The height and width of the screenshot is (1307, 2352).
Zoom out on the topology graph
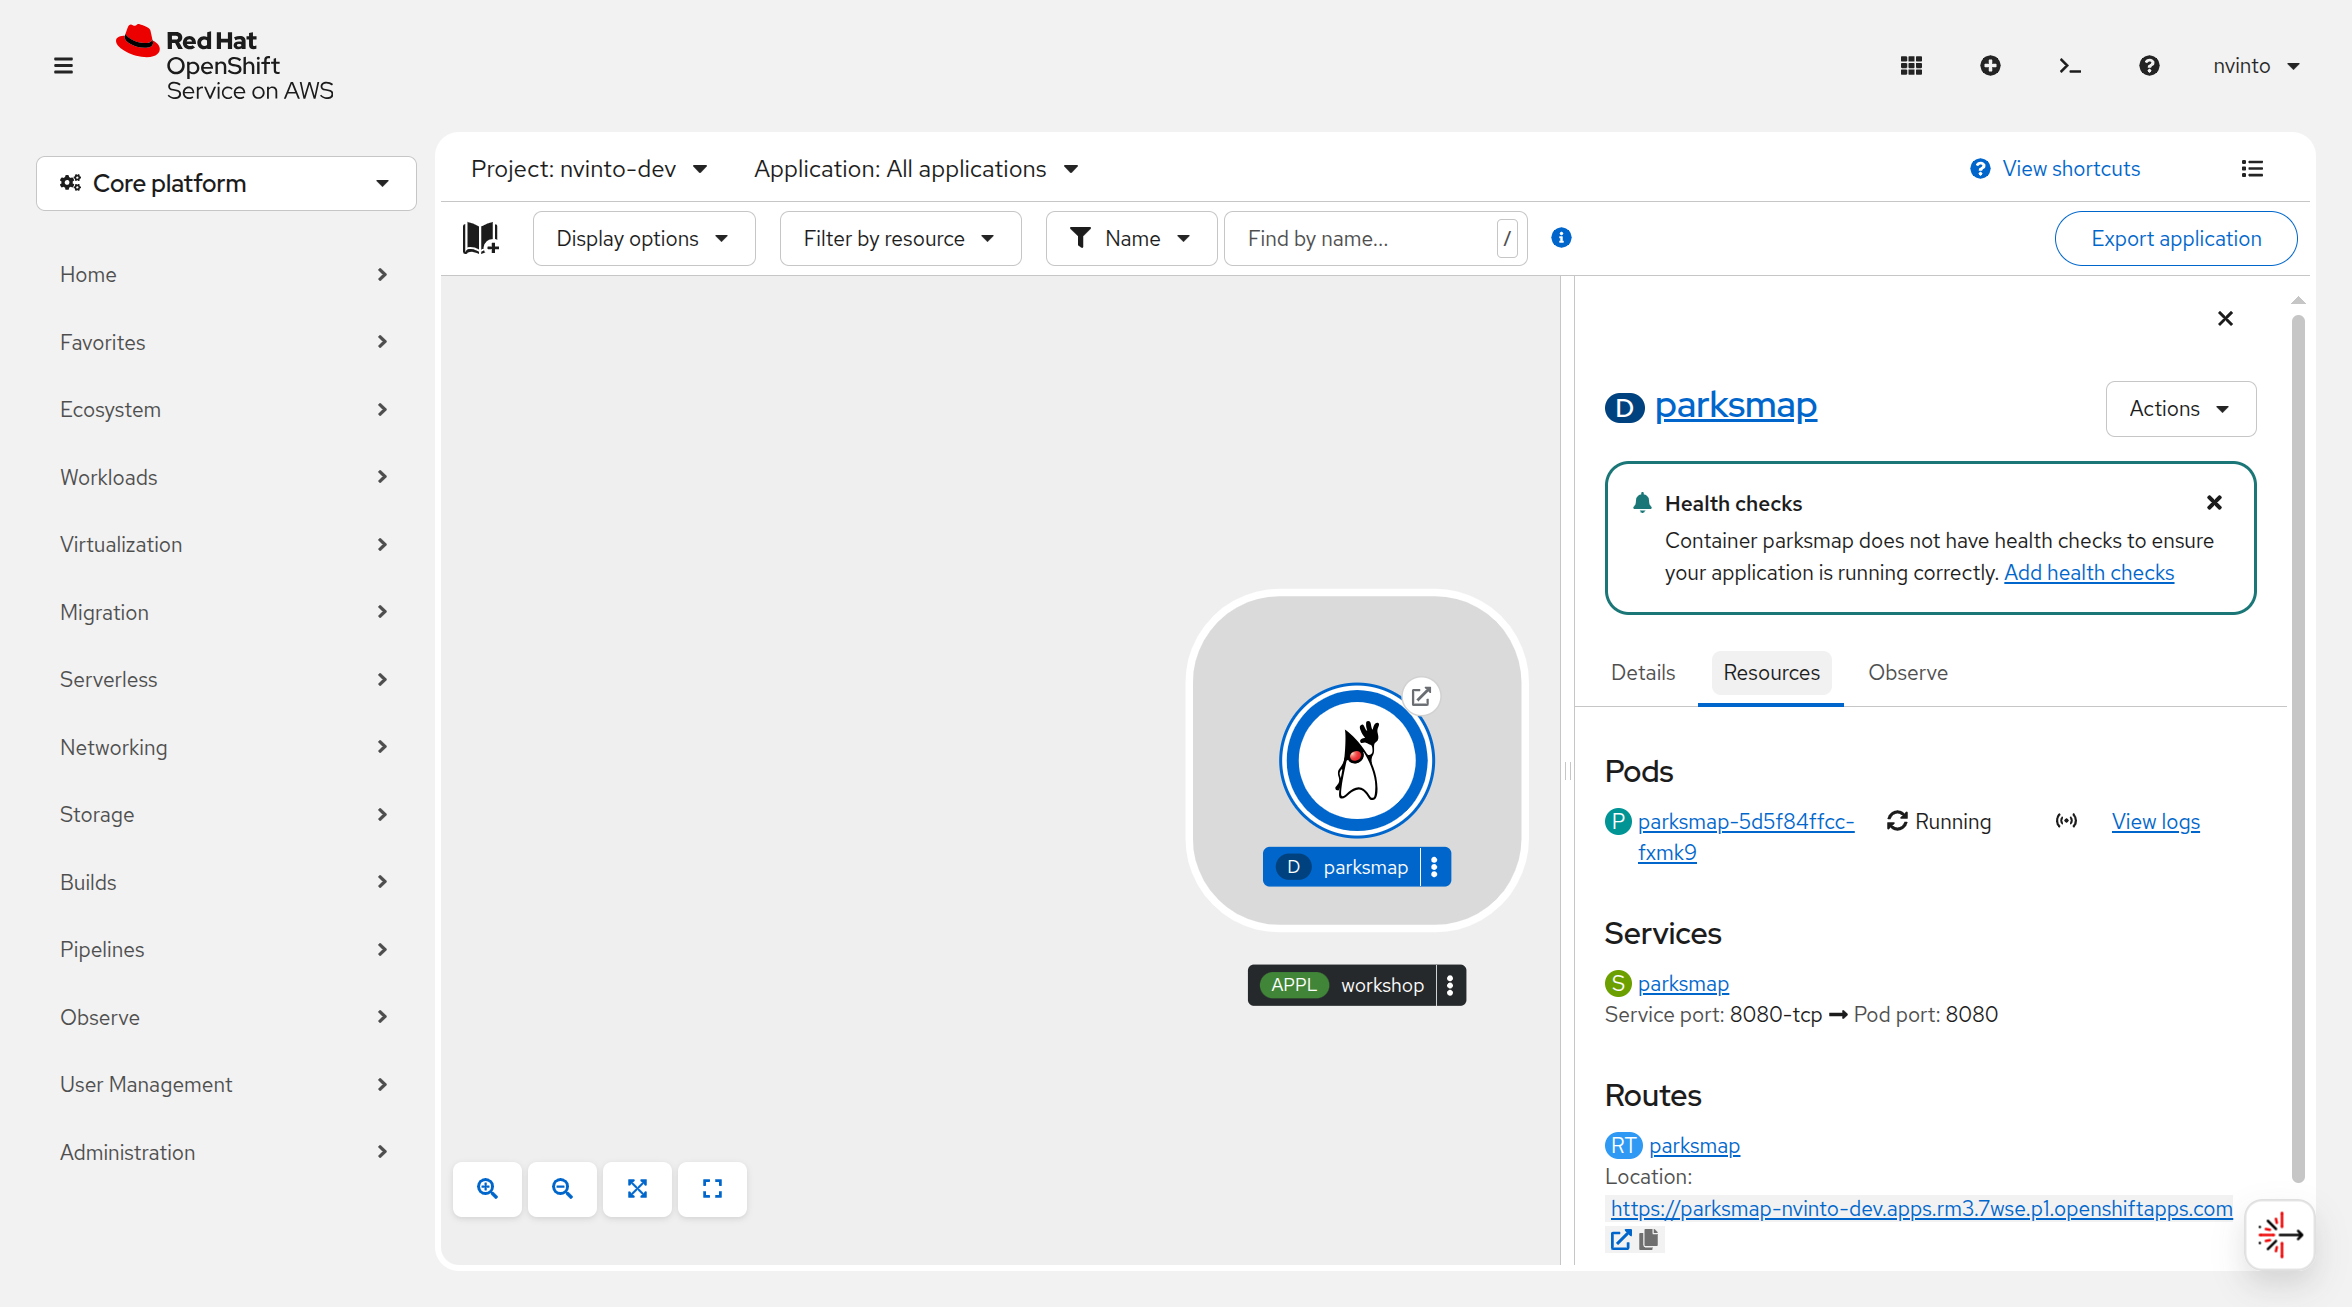click(x=562, y=1189)
